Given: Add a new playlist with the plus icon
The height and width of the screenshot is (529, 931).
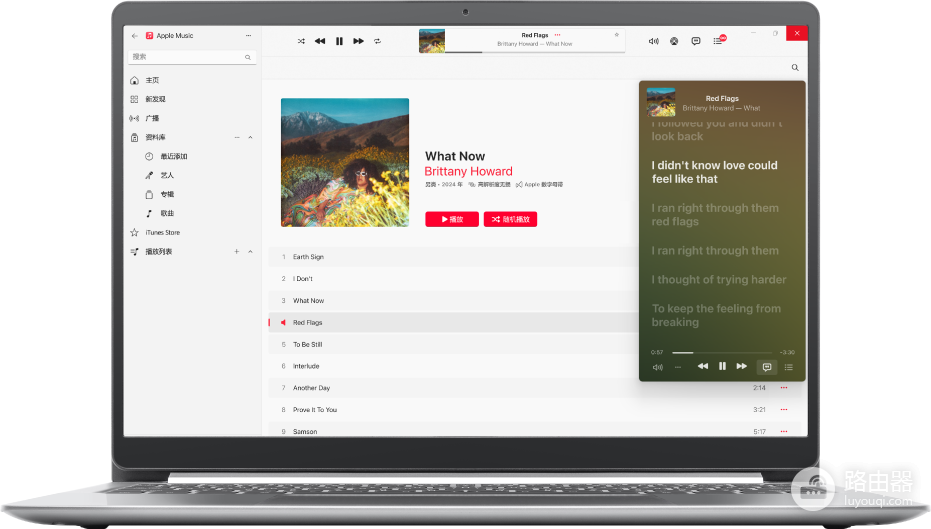Looking at the screenshot, I should (x=236, y=252).
